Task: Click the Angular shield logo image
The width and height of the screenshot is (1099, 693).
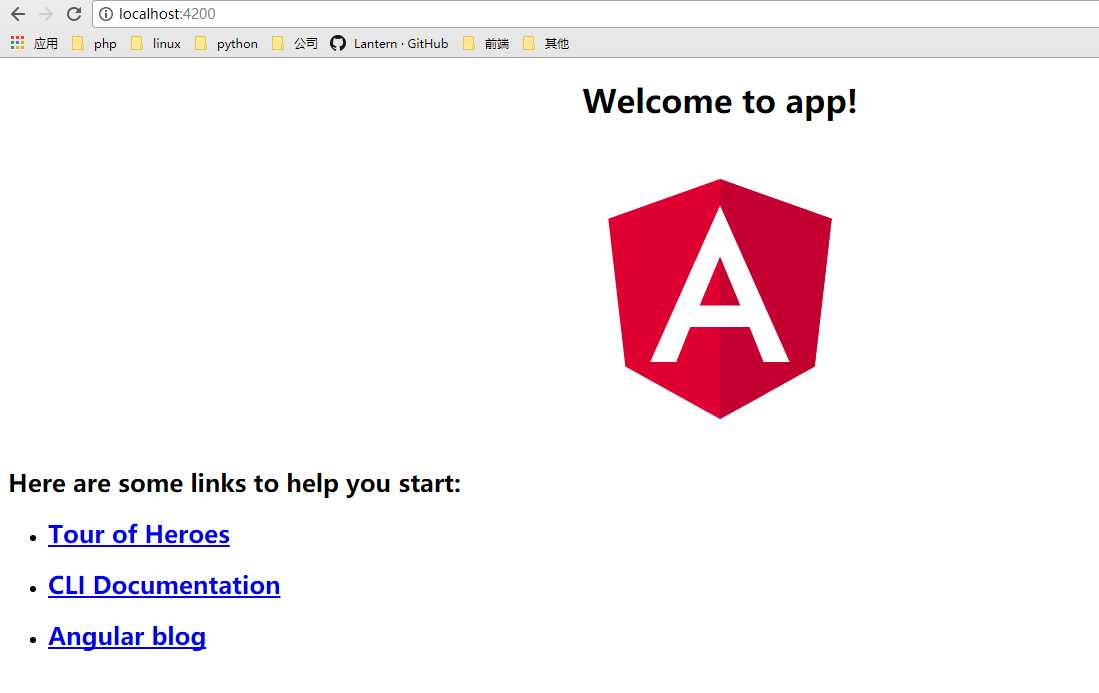Action: click(720, 299)
